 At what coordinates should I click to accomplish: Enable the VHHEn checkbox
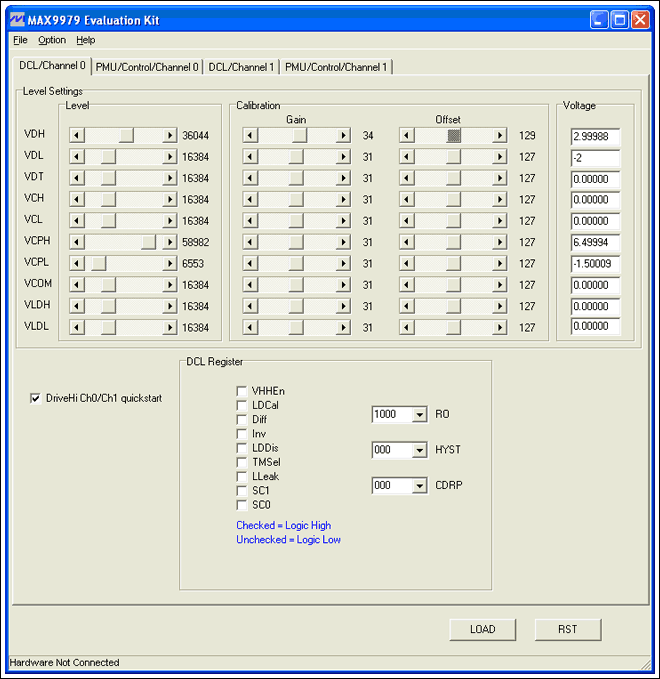(x=241, y=391)
